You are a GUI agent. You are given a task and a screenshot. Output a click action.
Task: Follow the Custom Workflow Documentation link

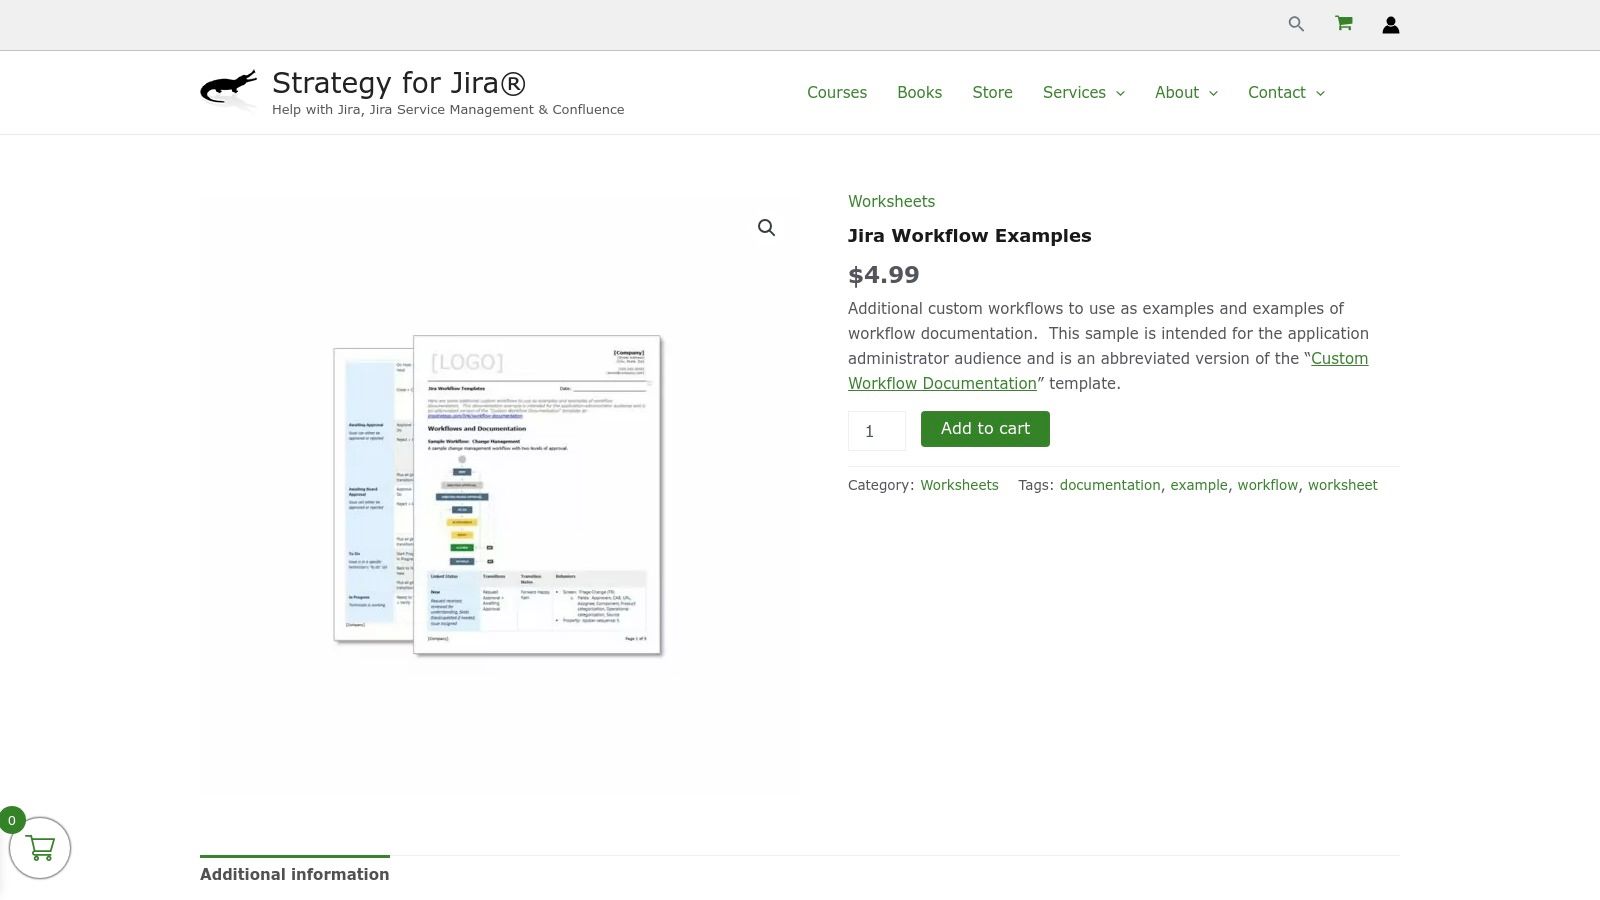click(1108, 371)
